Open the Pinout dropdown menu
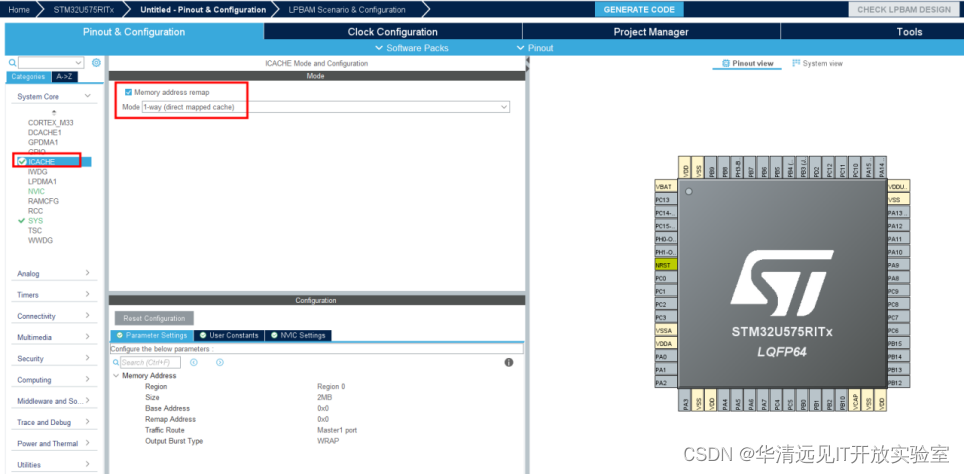The width and height of the screenshot is (964, 474). 535,48
